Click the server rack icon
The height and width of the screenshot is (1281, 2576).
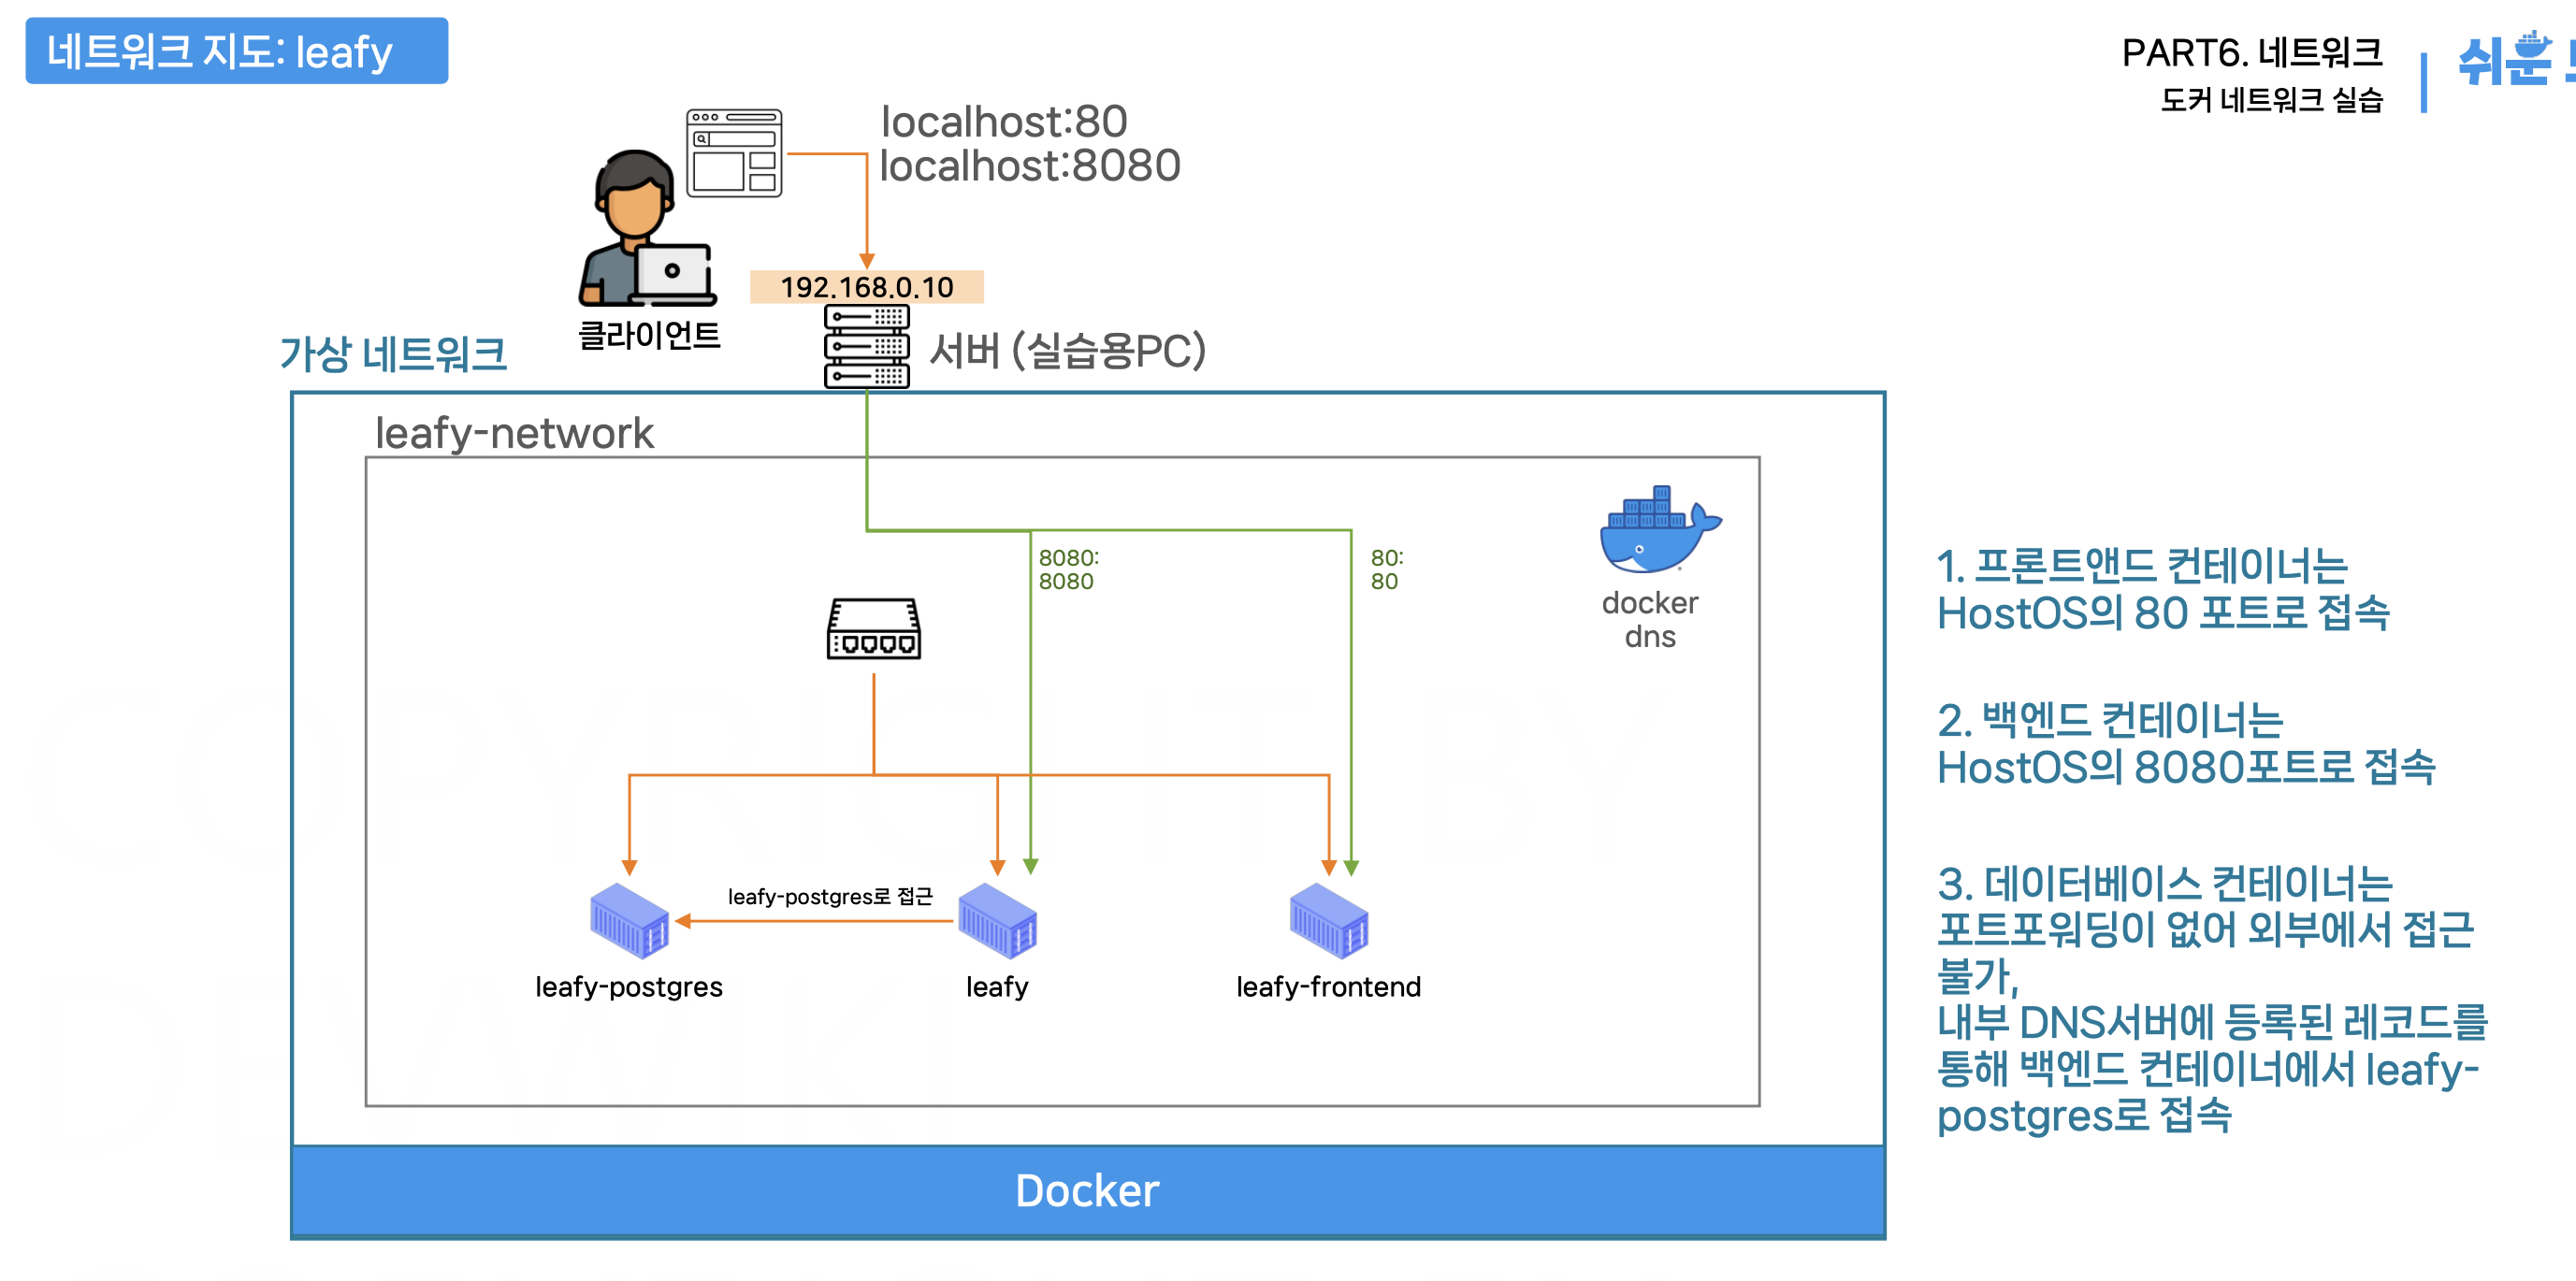pyautogui.click(x=866, y=346)
